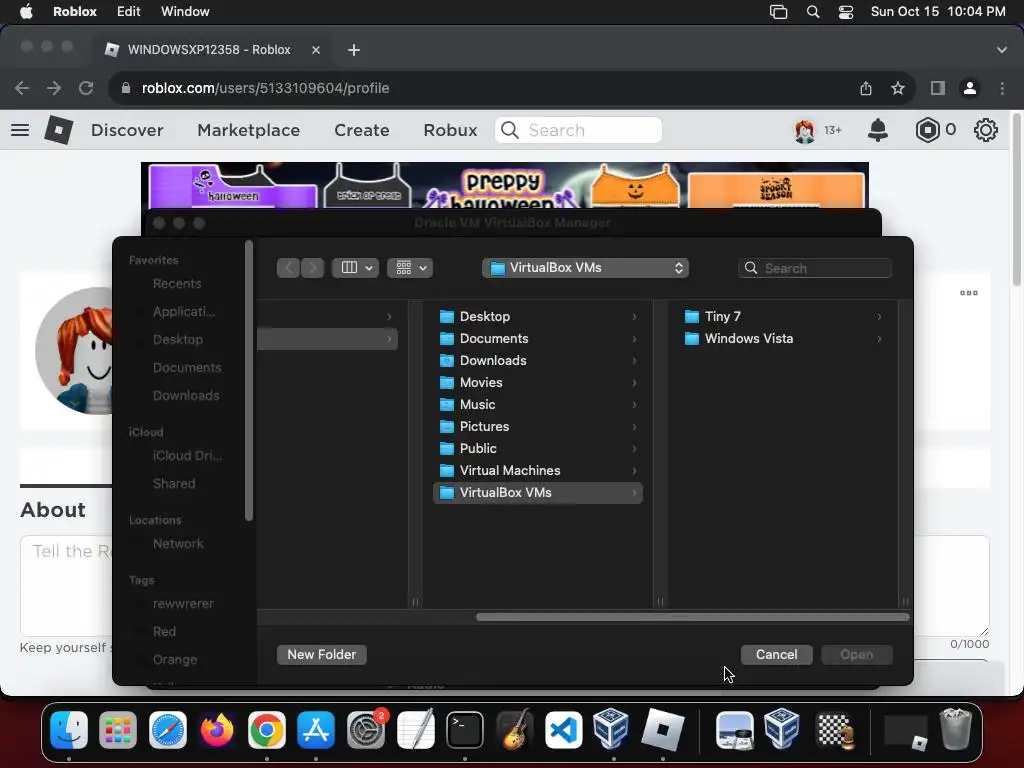This screenshot has height=768, width=1024.
Task: Launch Terminal from the dock
Action: point(465,729)
